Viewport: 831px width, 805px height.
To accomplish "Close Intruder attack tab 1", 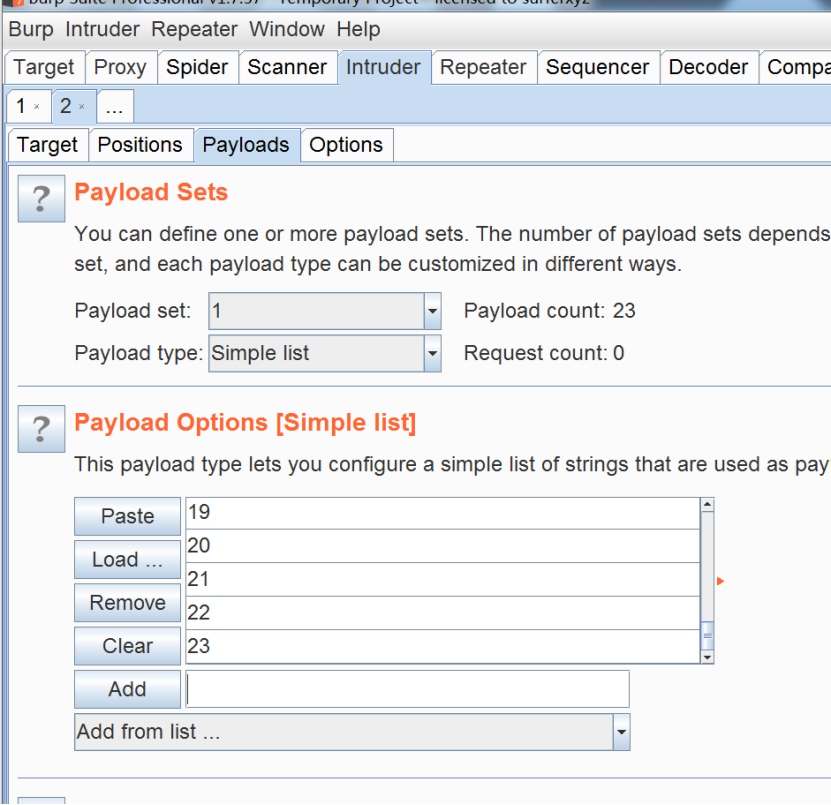I will click(37, 107).
